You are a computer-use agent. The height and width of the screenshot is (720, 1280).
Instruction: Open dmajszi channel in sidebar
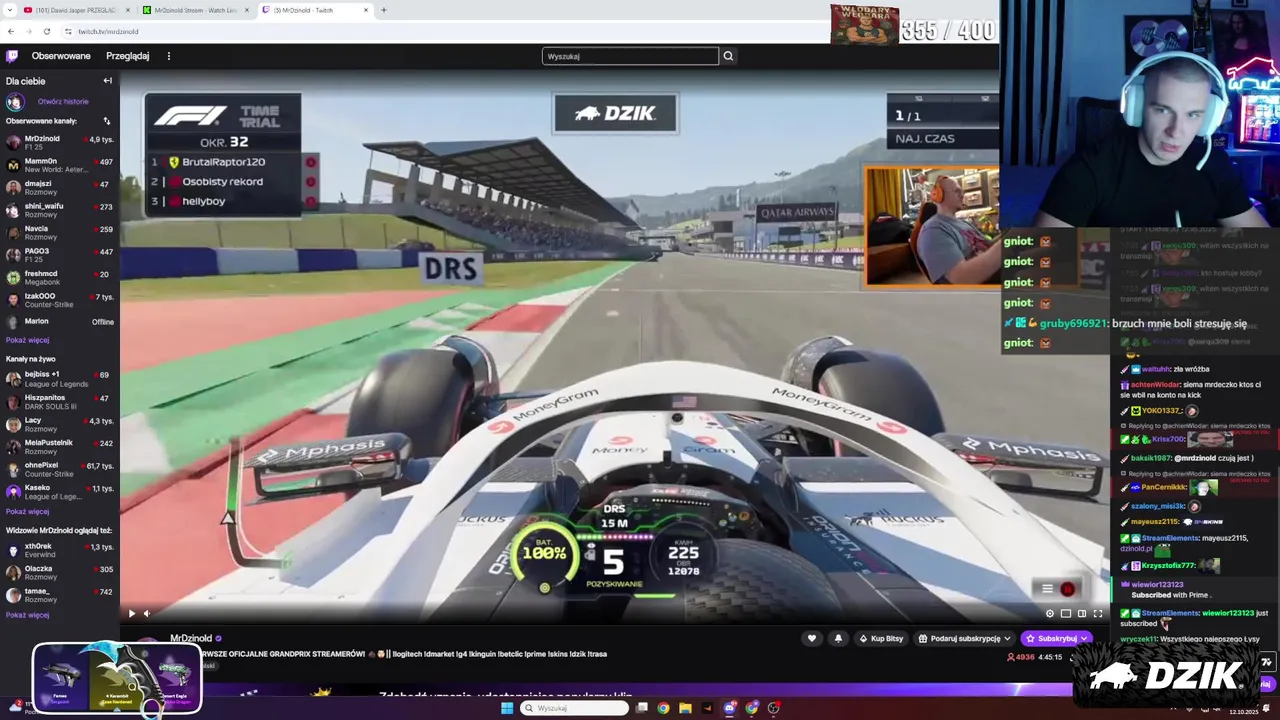click(60, 188)
